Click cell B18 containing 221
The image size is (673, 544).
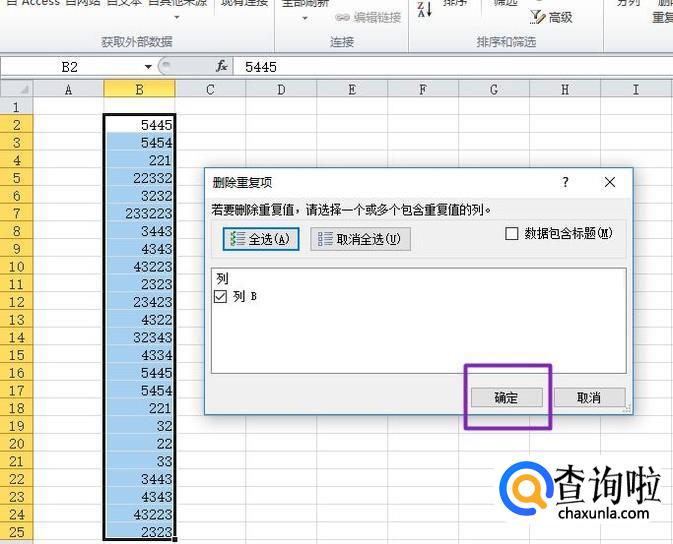click(x=139, y=408)
